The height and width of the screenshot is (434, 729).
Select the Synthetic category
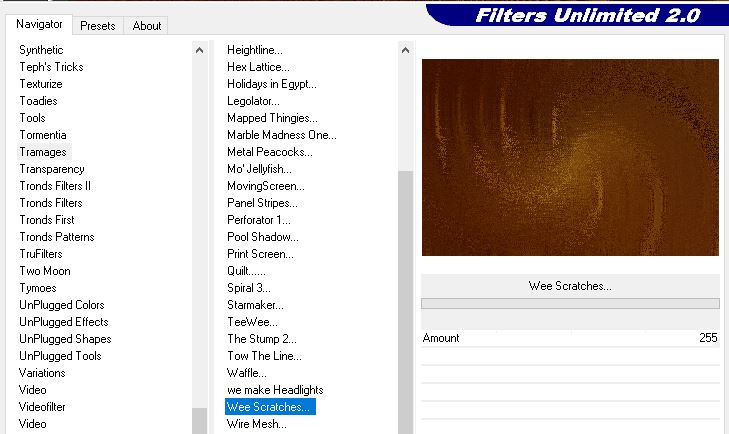[41, 50]
